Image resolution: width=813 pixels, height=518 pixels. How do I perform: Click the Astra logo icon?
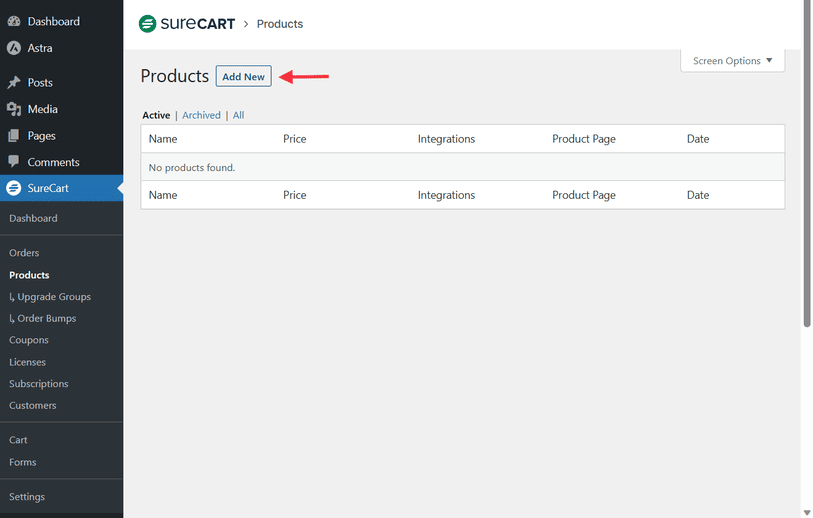point(14,48)
